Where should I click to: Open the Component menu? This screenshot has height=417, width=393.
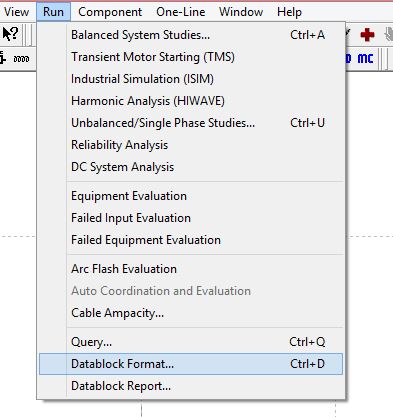point(110,12)
